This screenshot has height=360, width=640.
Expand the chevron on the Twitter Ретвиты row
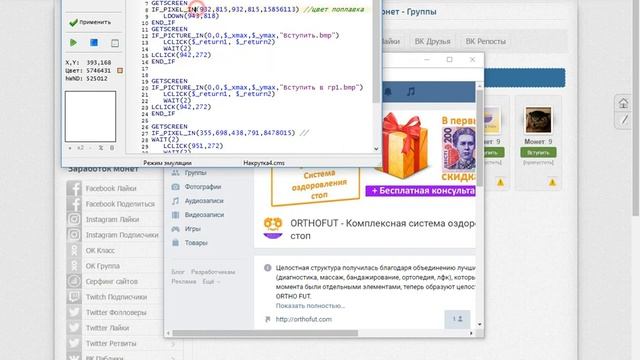173,344
